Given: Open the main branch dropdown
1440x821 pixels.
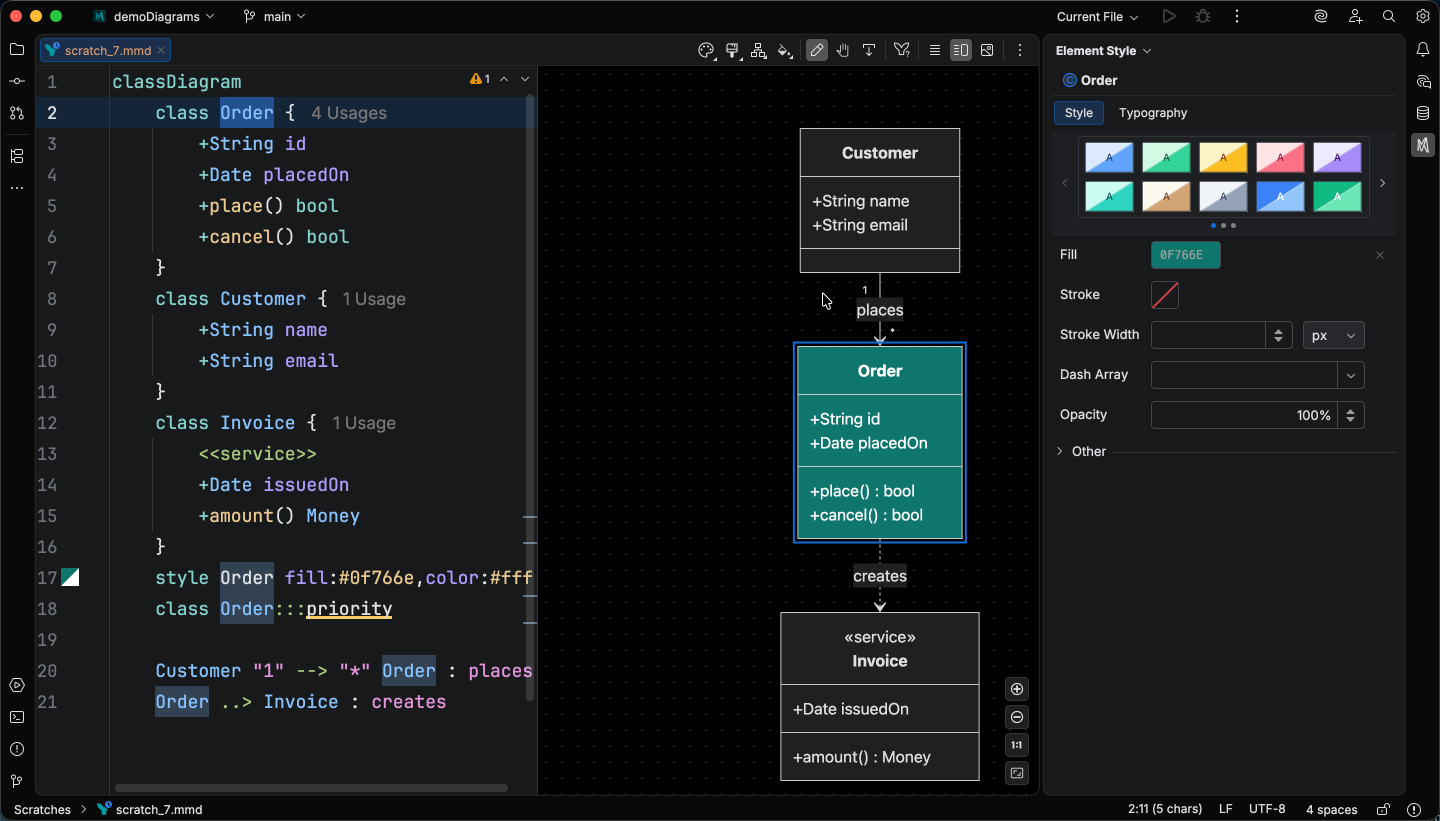Looking at the screenshot, I should tap(275, 16).
